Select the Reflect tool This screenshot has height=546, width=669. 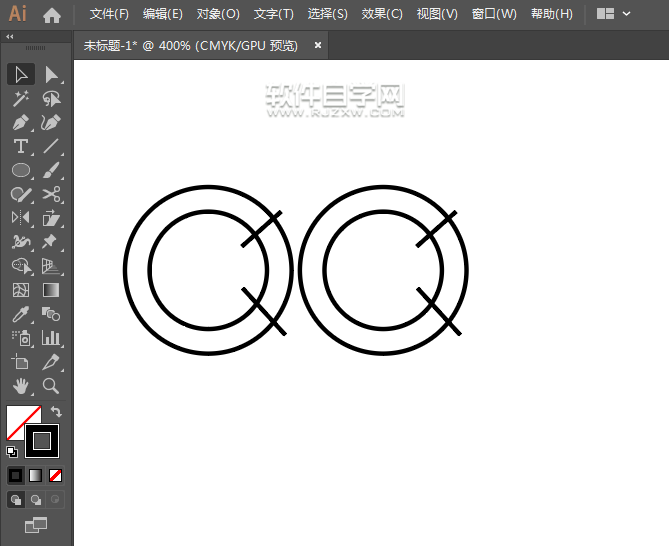(21, 218)
